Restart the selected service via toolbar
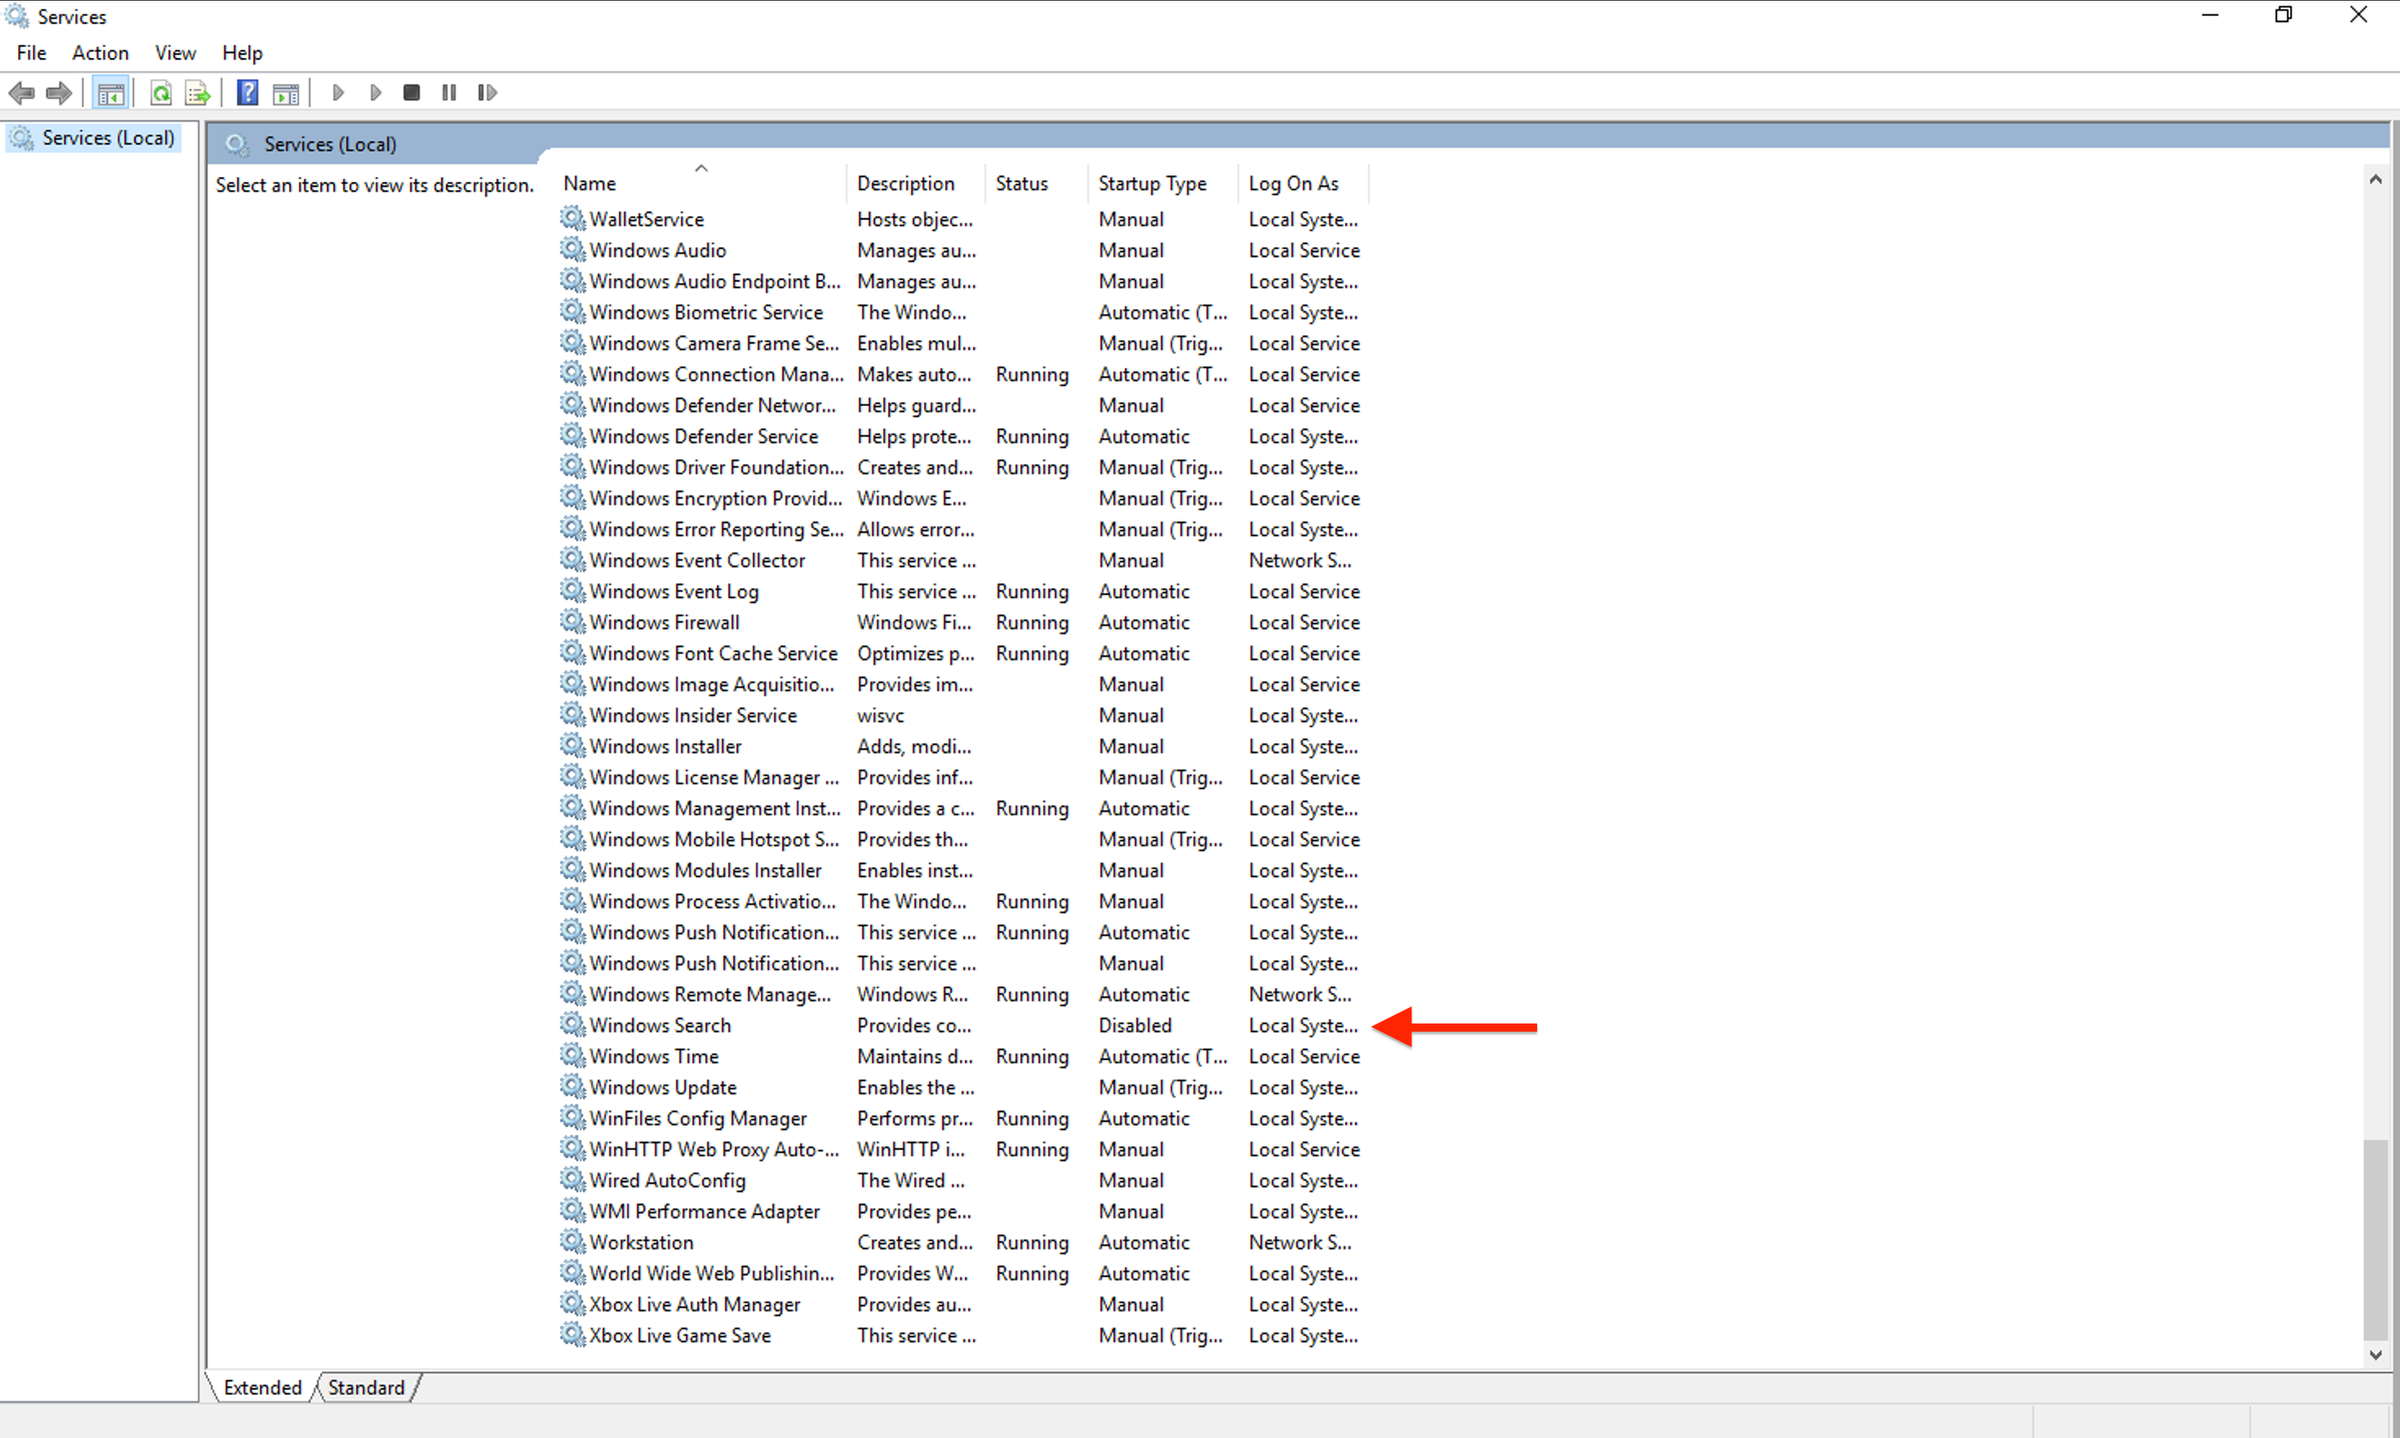This screenshot has width=2400, height=1438. [x=487, y=92]
